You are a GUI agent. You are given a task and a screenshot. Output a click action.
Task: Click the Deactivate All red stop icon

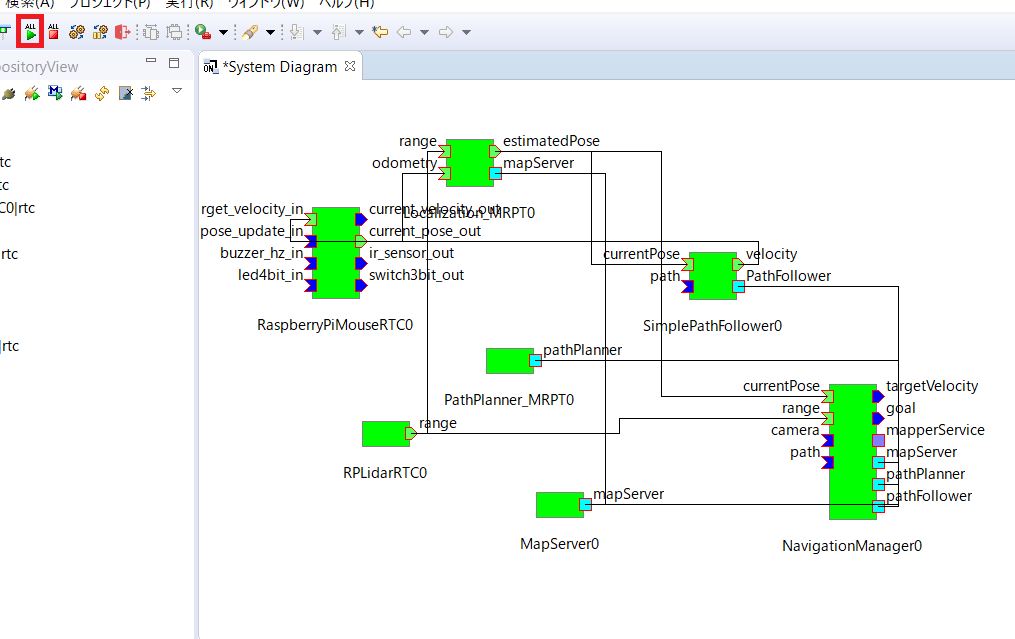[53, 32]
